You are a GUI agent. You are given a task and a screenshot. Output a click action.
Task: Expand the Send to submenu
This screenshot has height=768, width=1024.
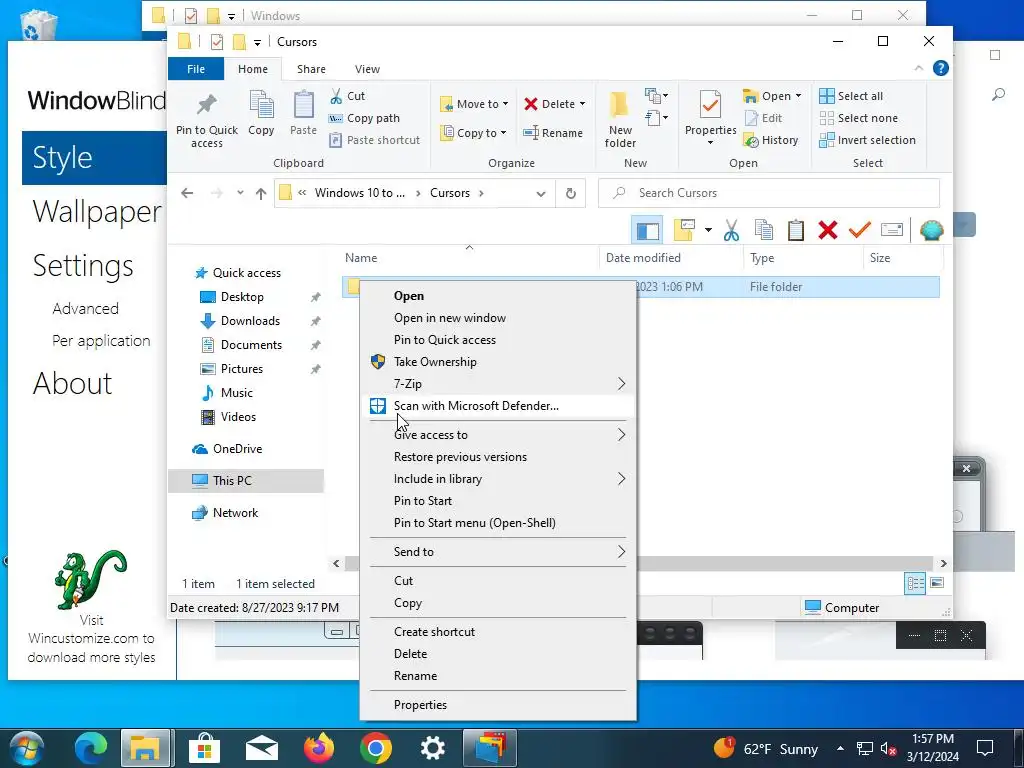498,552
